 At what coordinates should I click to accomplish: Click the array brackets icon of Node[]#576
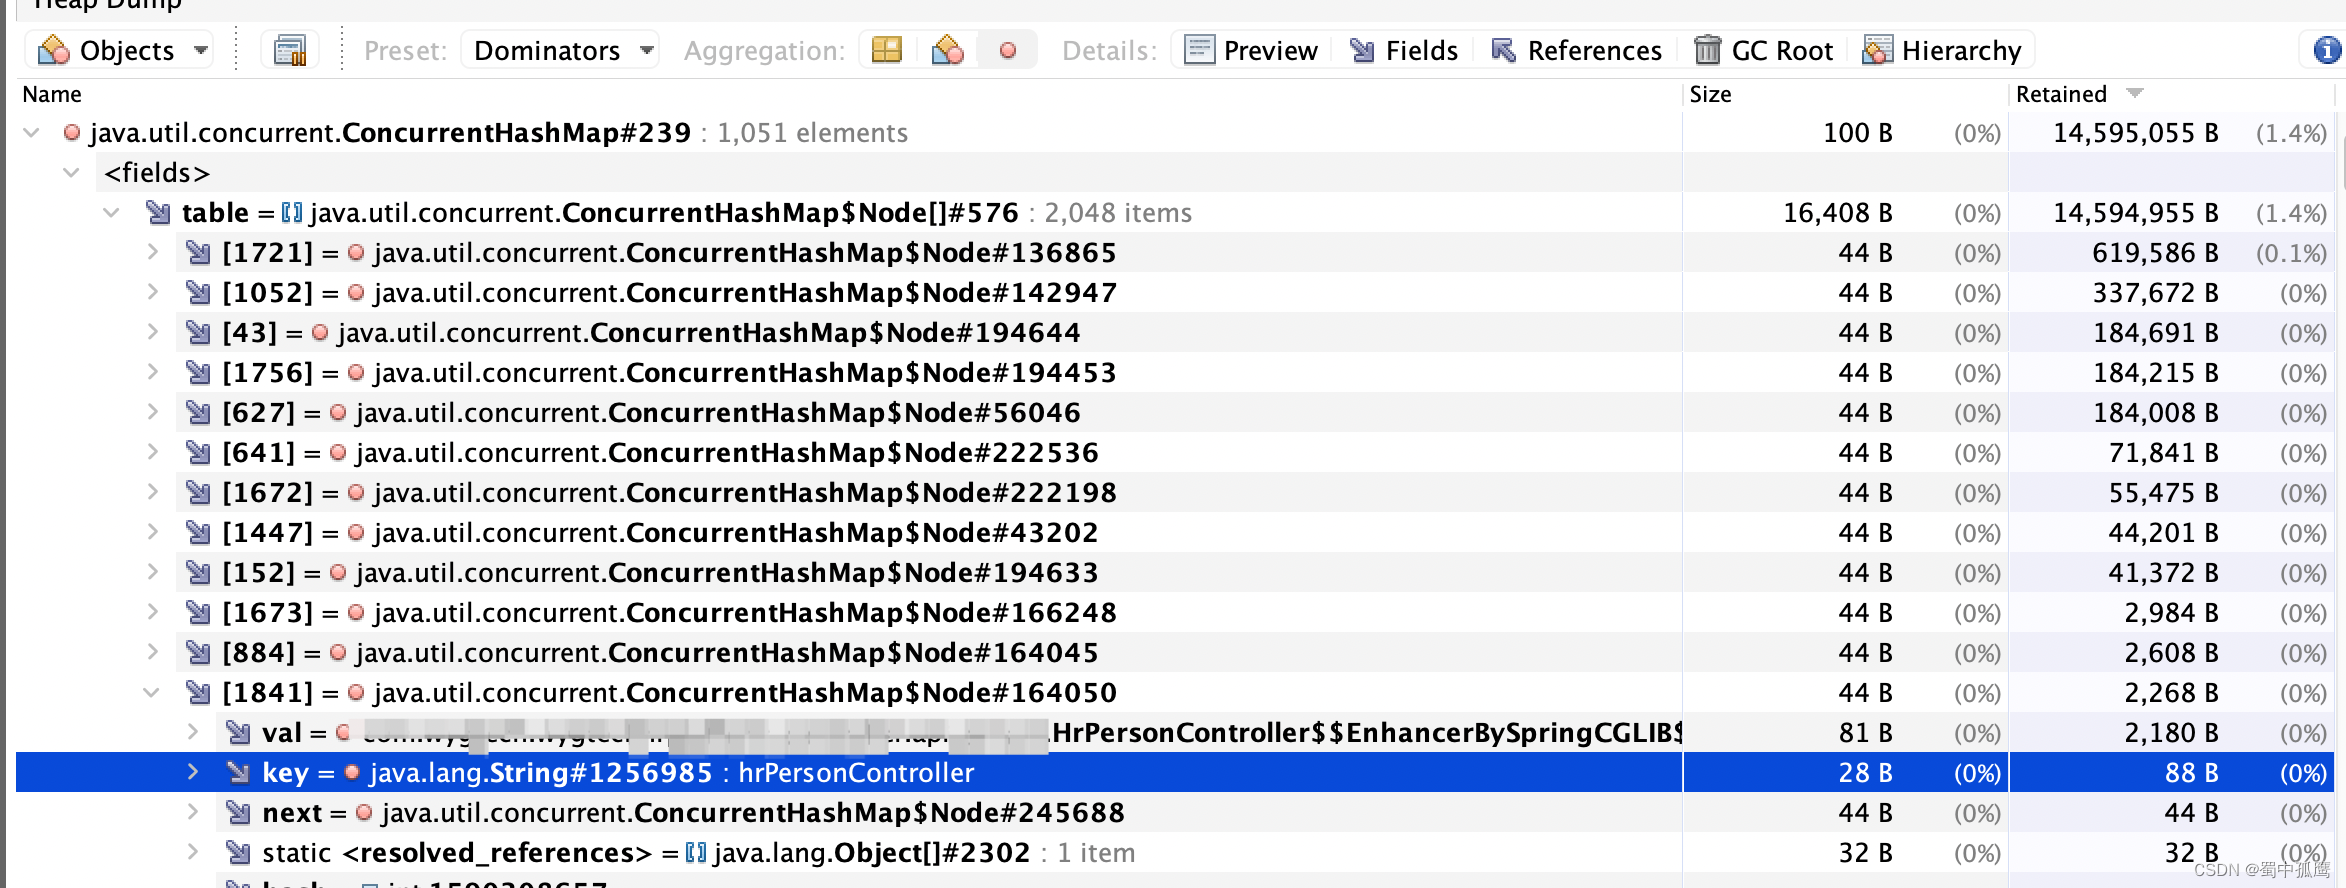coord(292,212)
